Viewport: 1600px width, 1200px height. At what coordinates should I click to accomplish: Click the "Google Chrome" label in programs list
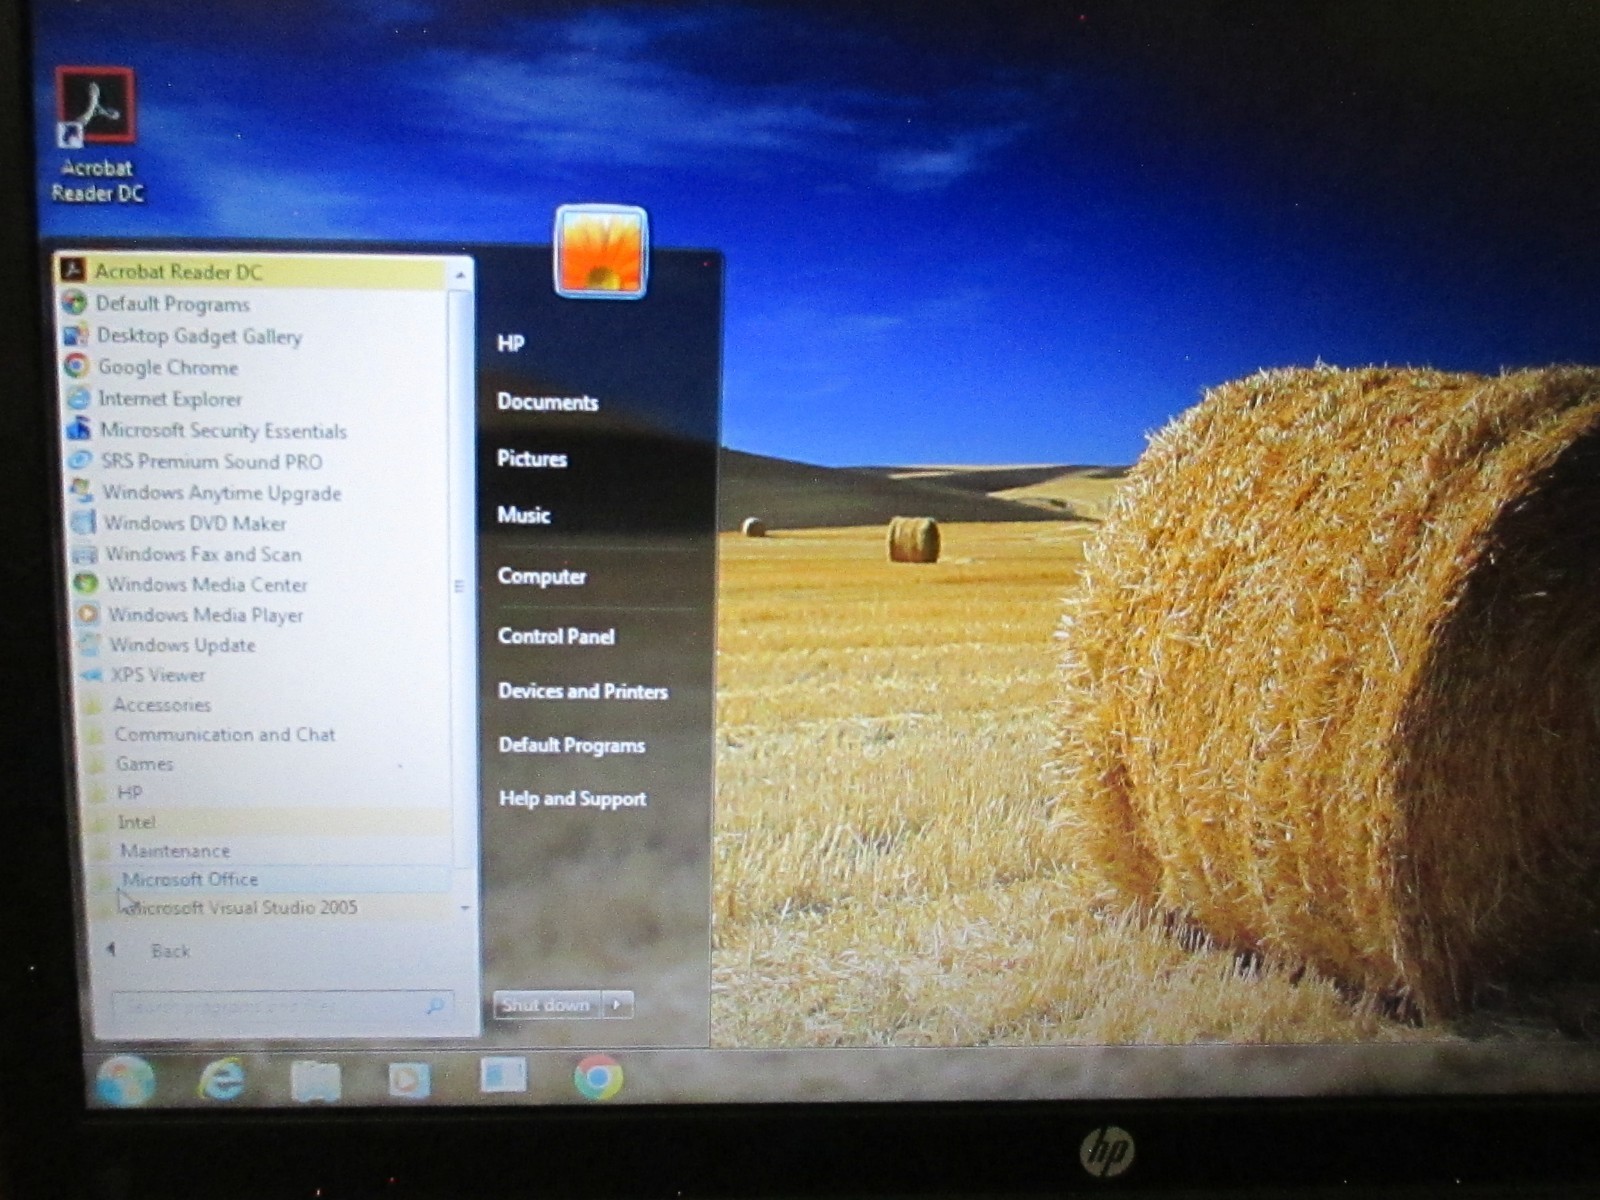168,367
